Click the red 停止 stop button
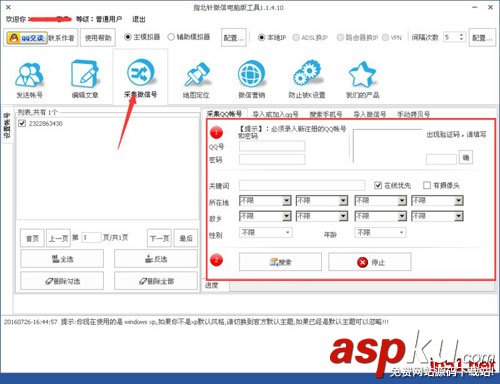The height and width of the screenshot is (384, 500). pyautogui.click(x=370, y=262)
